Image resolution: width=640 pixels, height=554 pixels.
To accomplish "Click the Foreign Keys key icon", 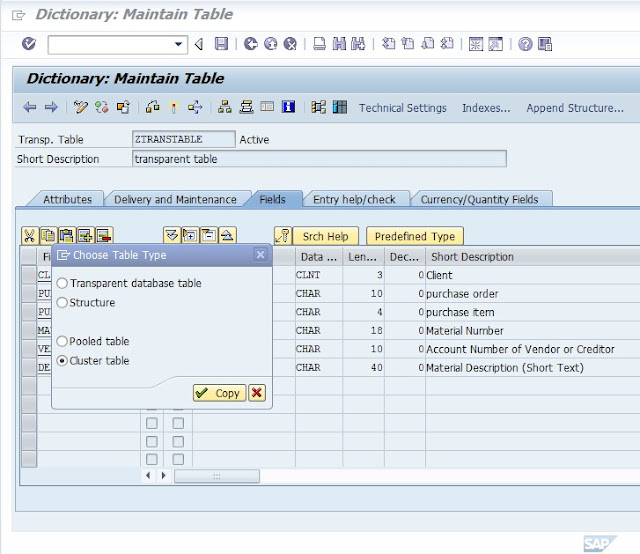I will click(x=283, y=236).
